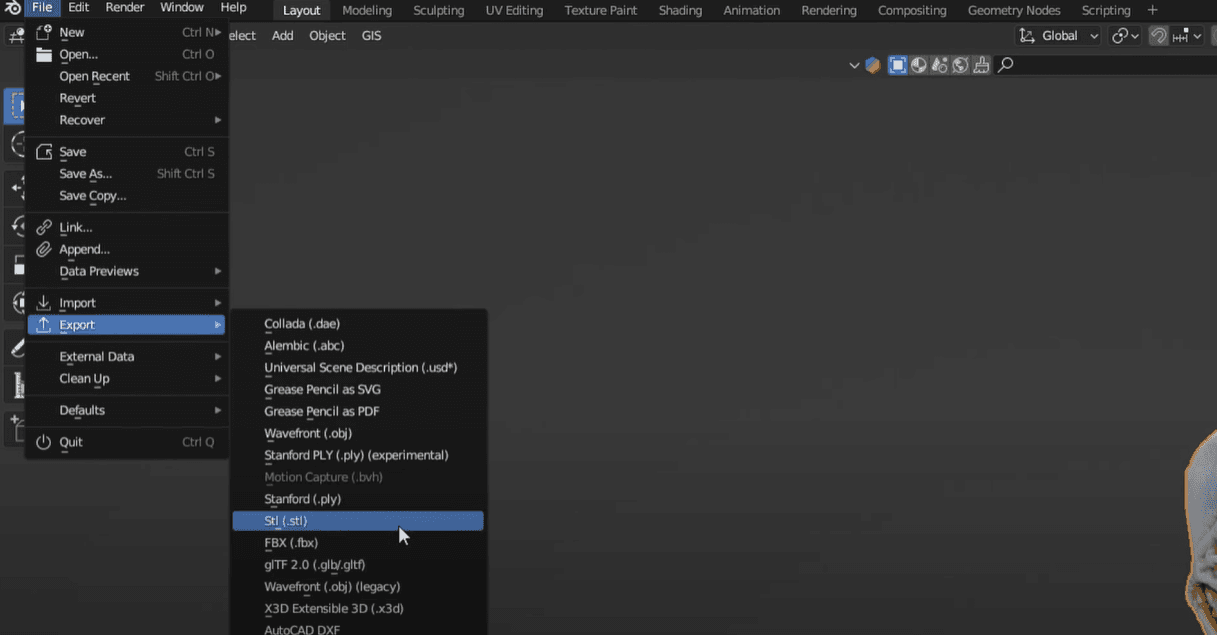Switch to the Animation workspace tab
This screenshot has width=1217, height=635.
752,10
